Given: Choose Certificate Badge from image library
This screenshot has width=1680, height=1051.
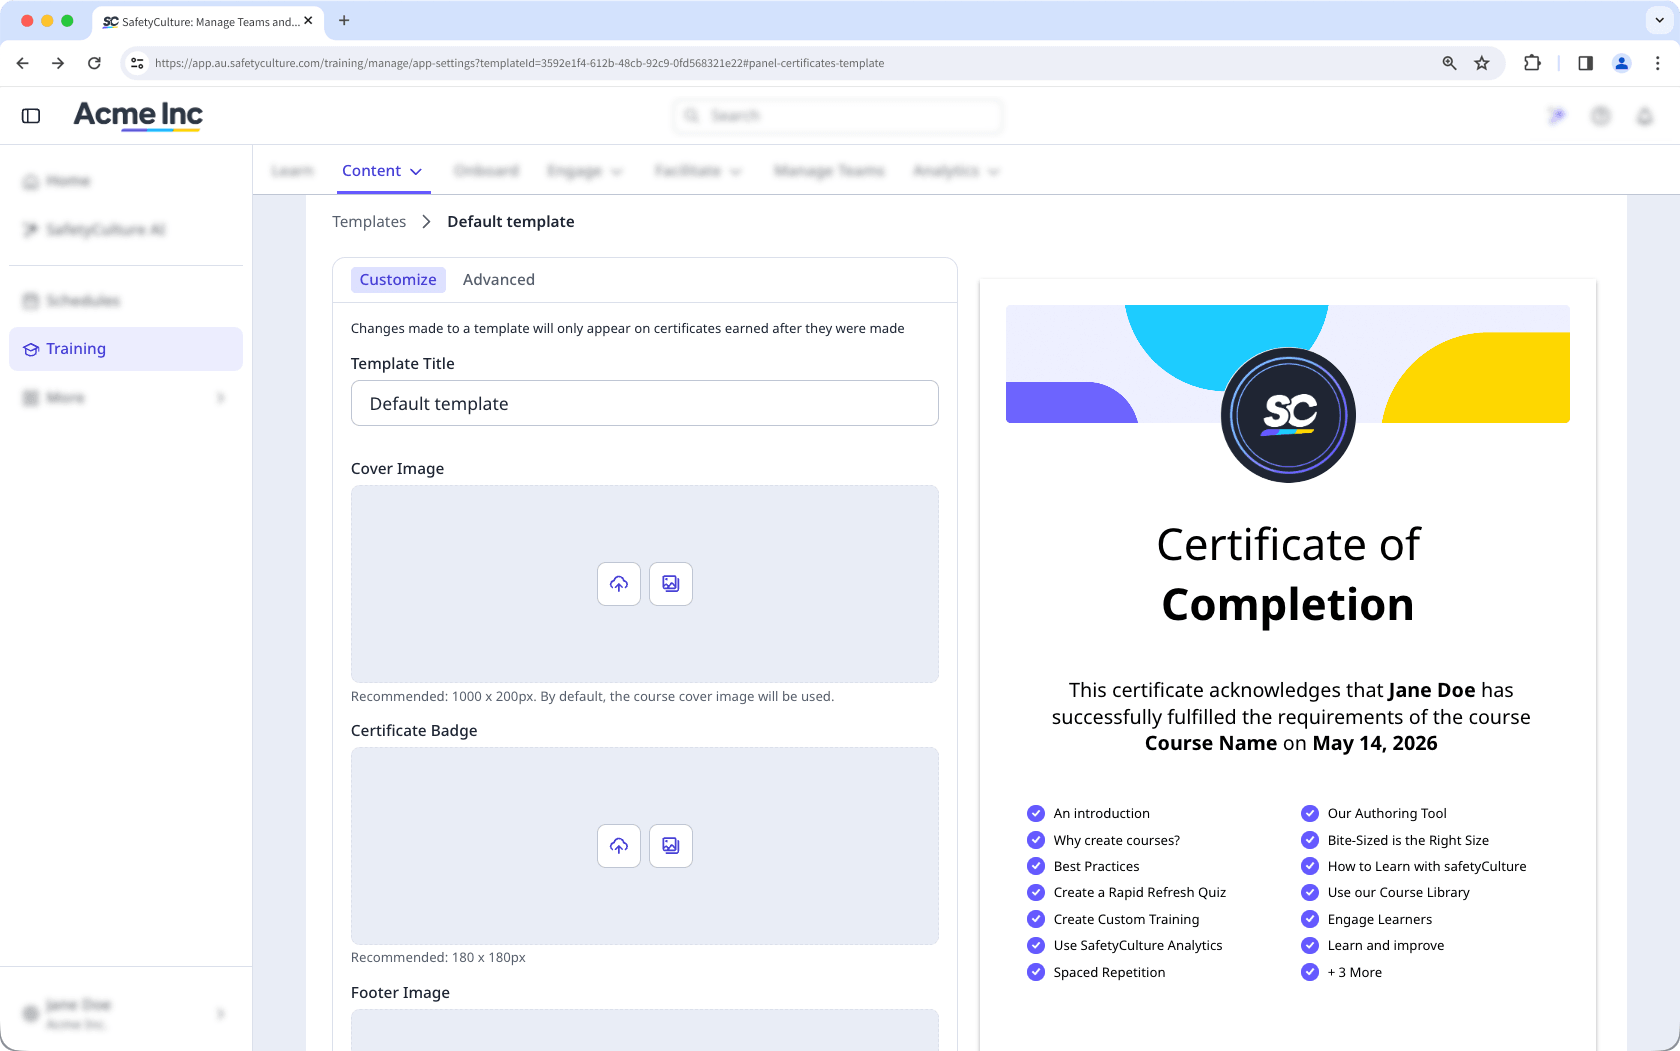Looking at the screenshot, I should 671,846.
